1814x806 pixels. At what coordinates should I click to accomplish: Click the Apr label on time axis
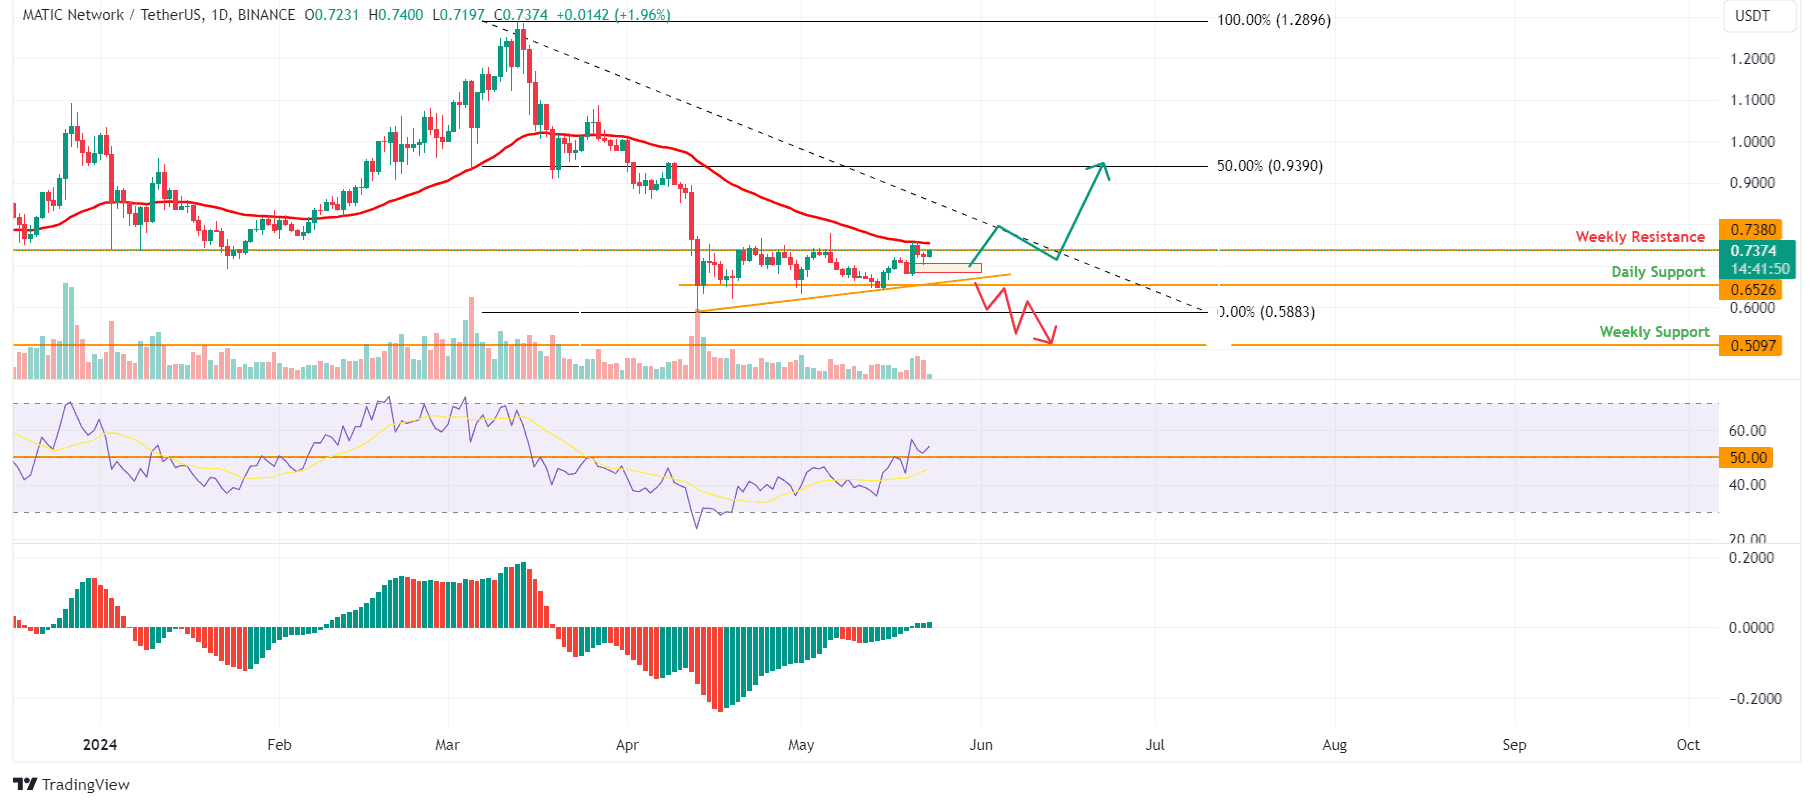627,745
